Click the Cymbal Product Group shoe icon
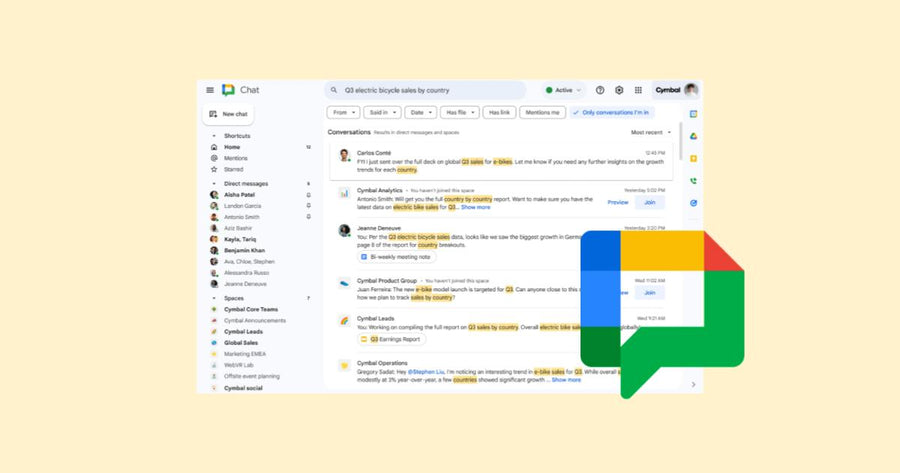 [x=344, y=283]
